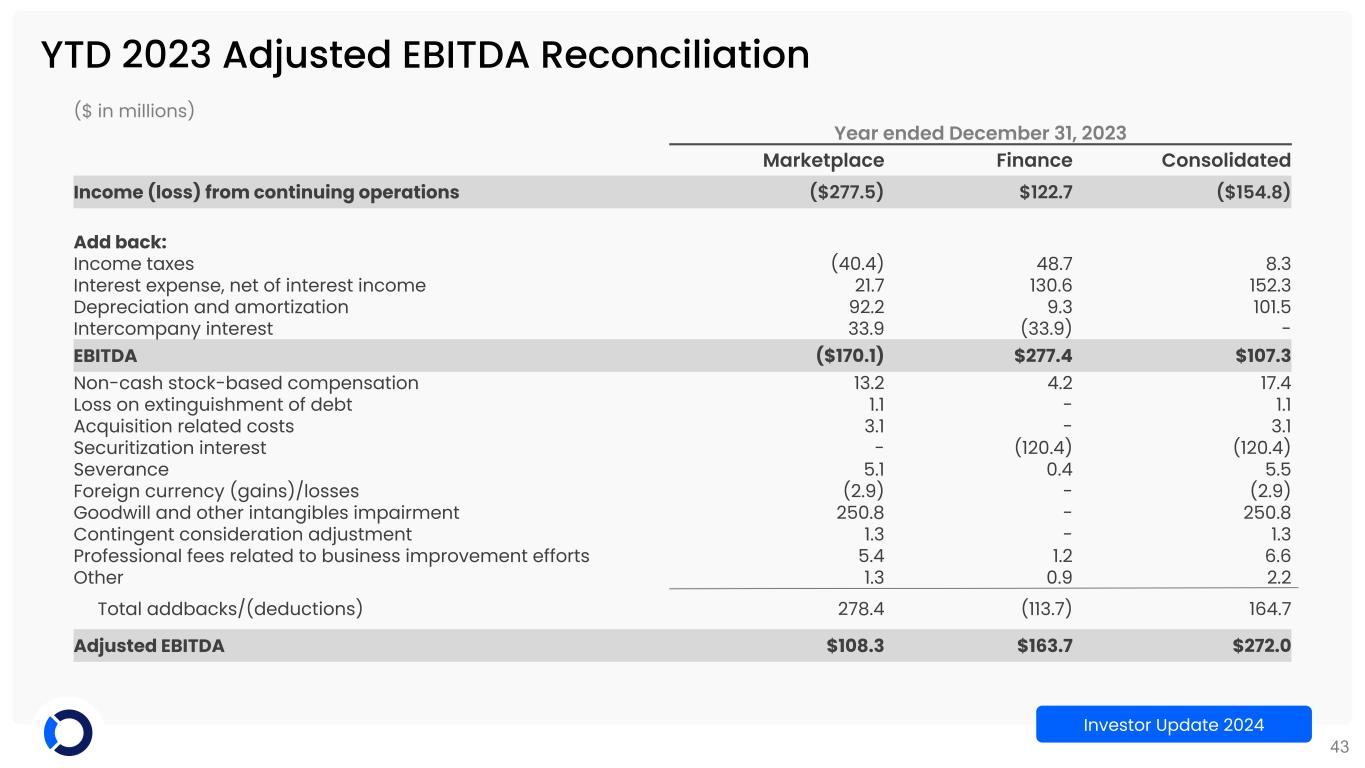The height and width of the screenshot is (768, 1365).
Task: Click the ($ in millions) note
Action: (134, 111)
